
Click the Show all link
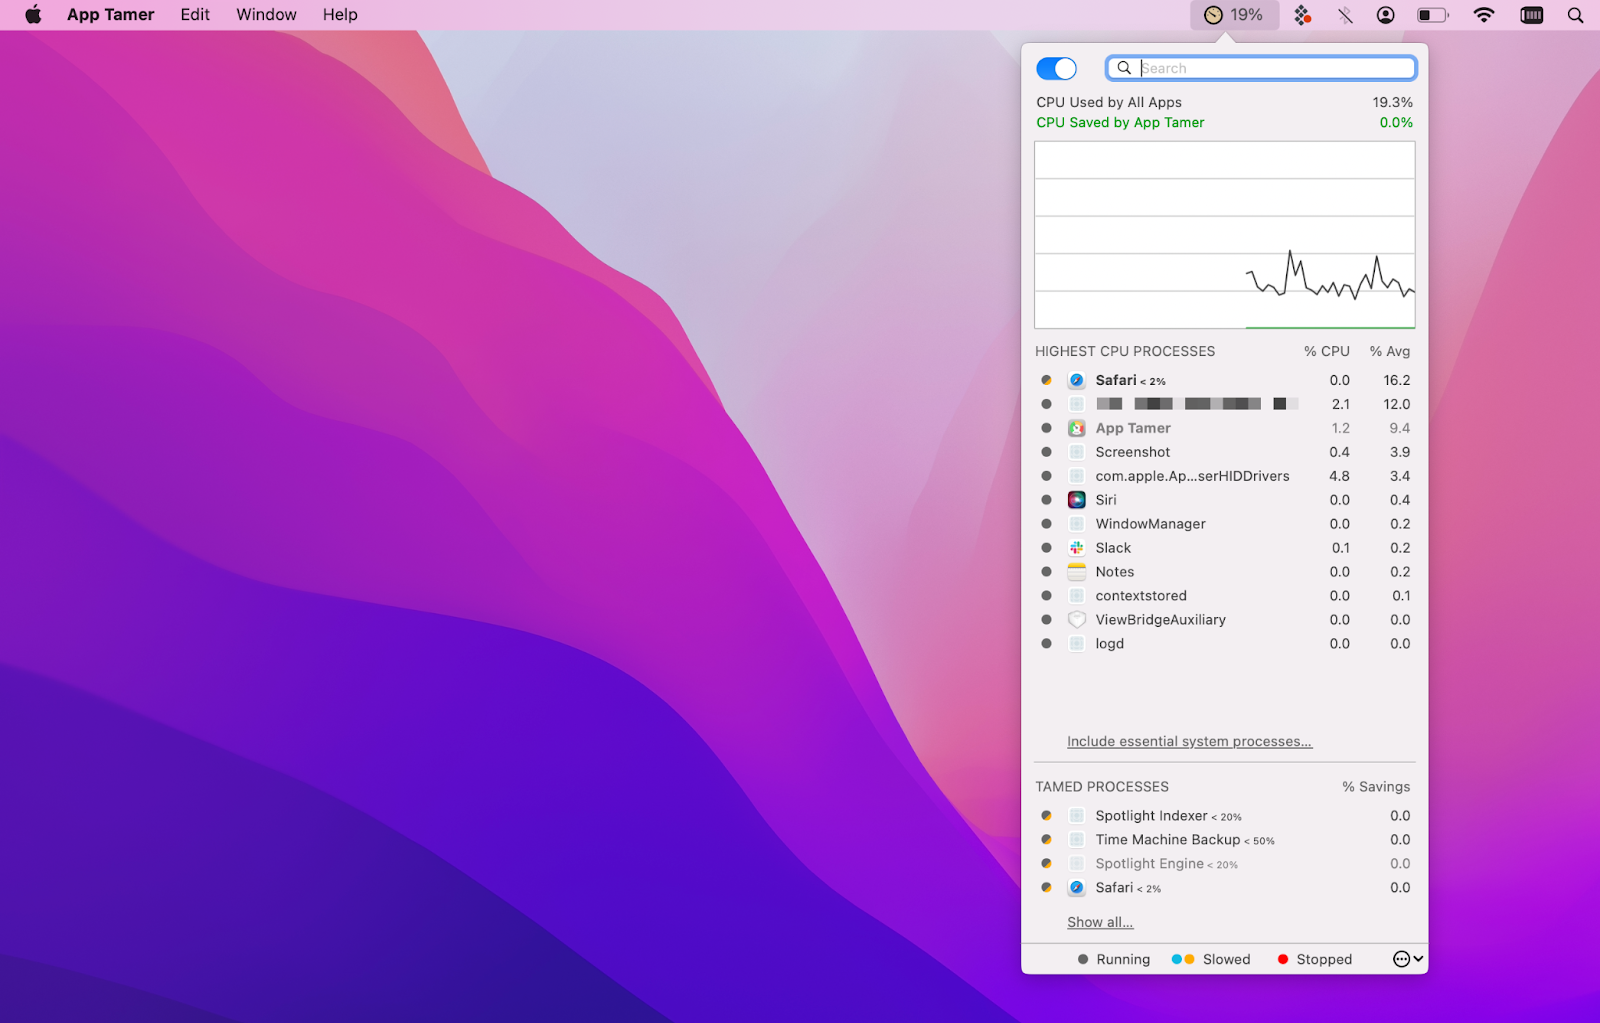click(1099, 921)
